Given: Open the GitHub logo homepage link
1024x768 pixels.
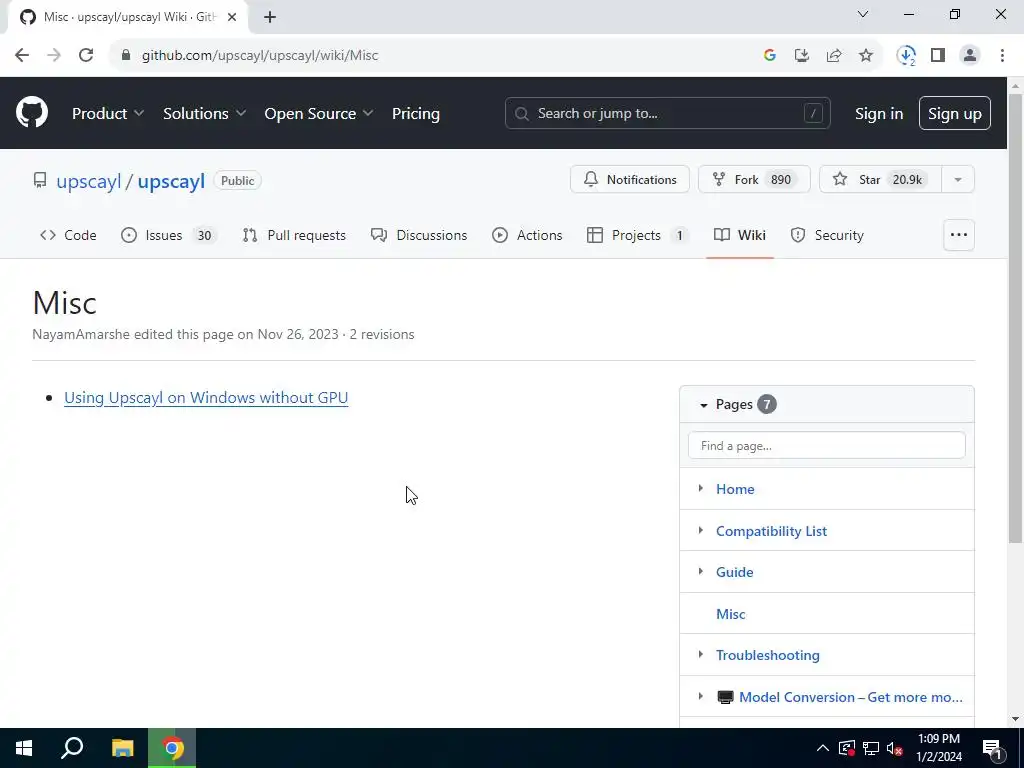Looking at the screenshot, I should pos(32,113).
